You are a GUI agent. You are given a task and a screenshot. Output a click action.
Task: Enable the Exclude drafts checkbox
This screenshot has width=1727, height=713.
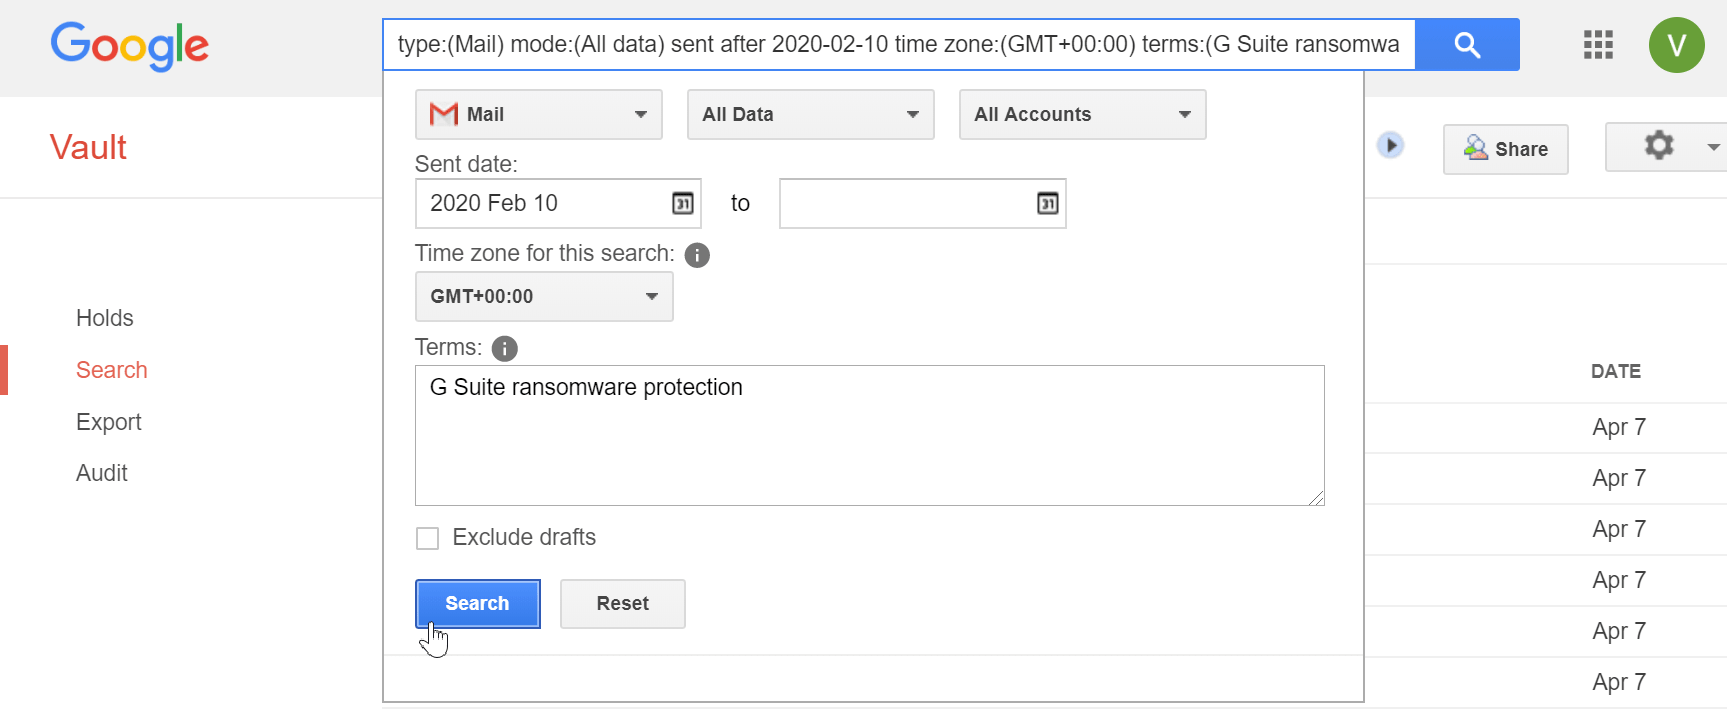(x=428, y=539)
